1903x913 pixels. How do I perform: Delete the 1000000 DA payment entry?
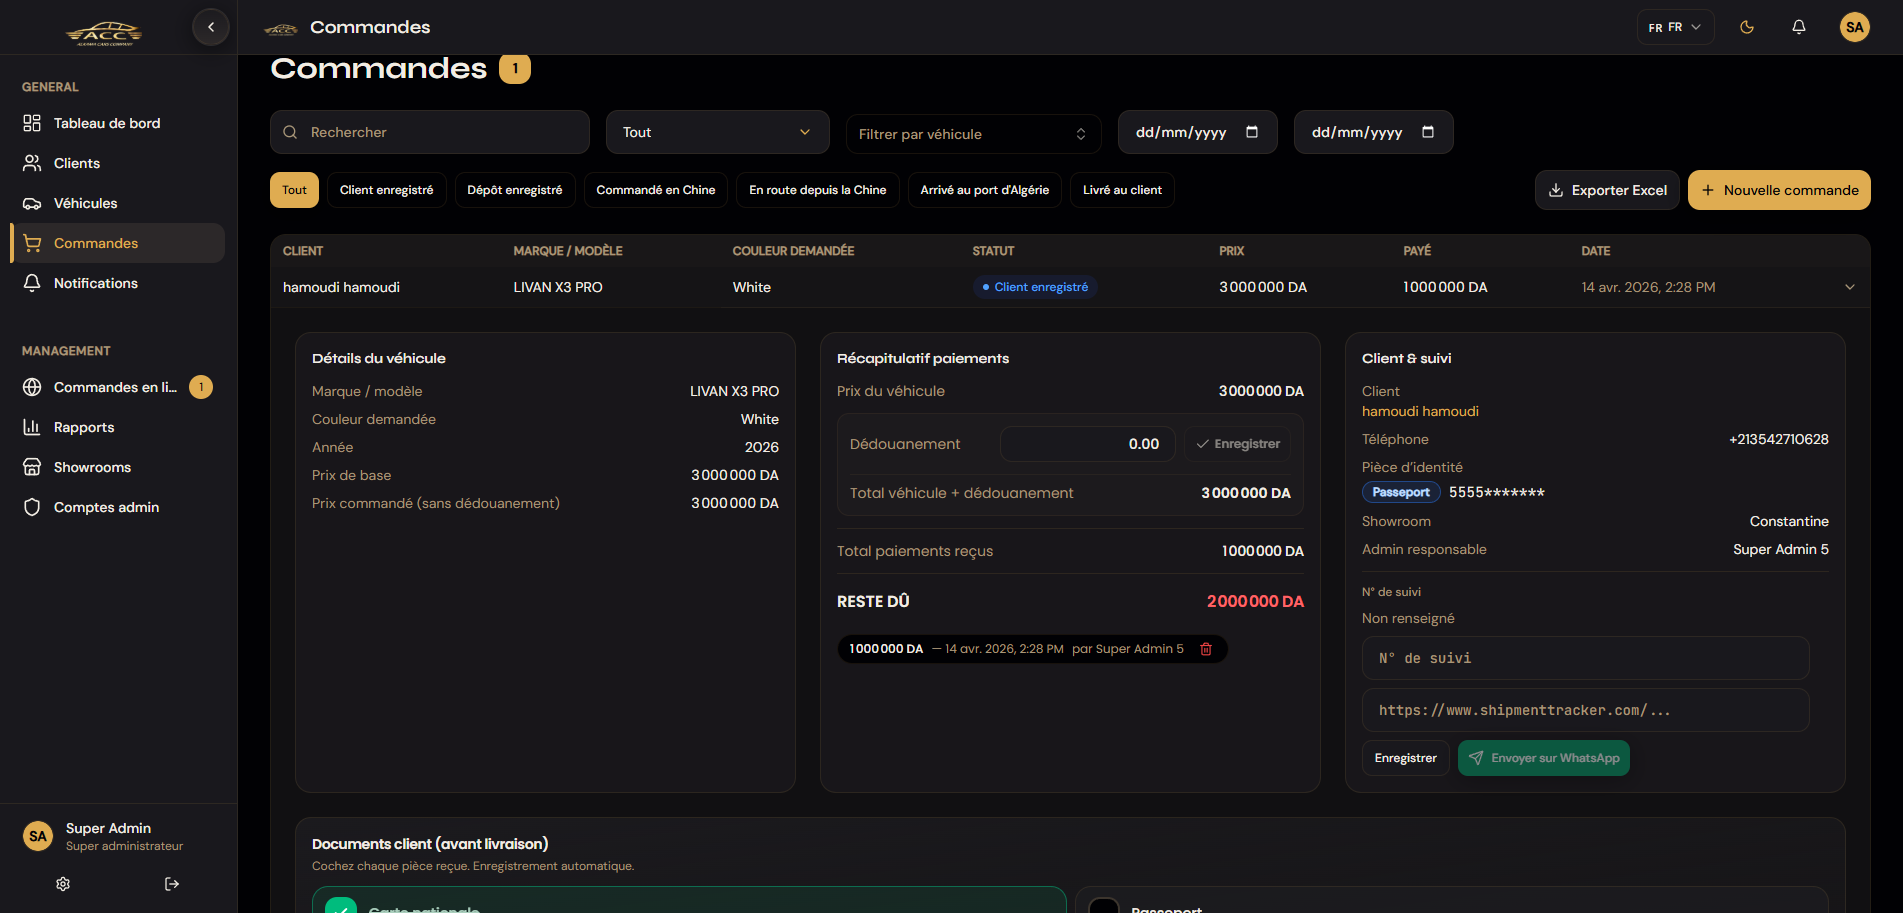point(1206,649)
